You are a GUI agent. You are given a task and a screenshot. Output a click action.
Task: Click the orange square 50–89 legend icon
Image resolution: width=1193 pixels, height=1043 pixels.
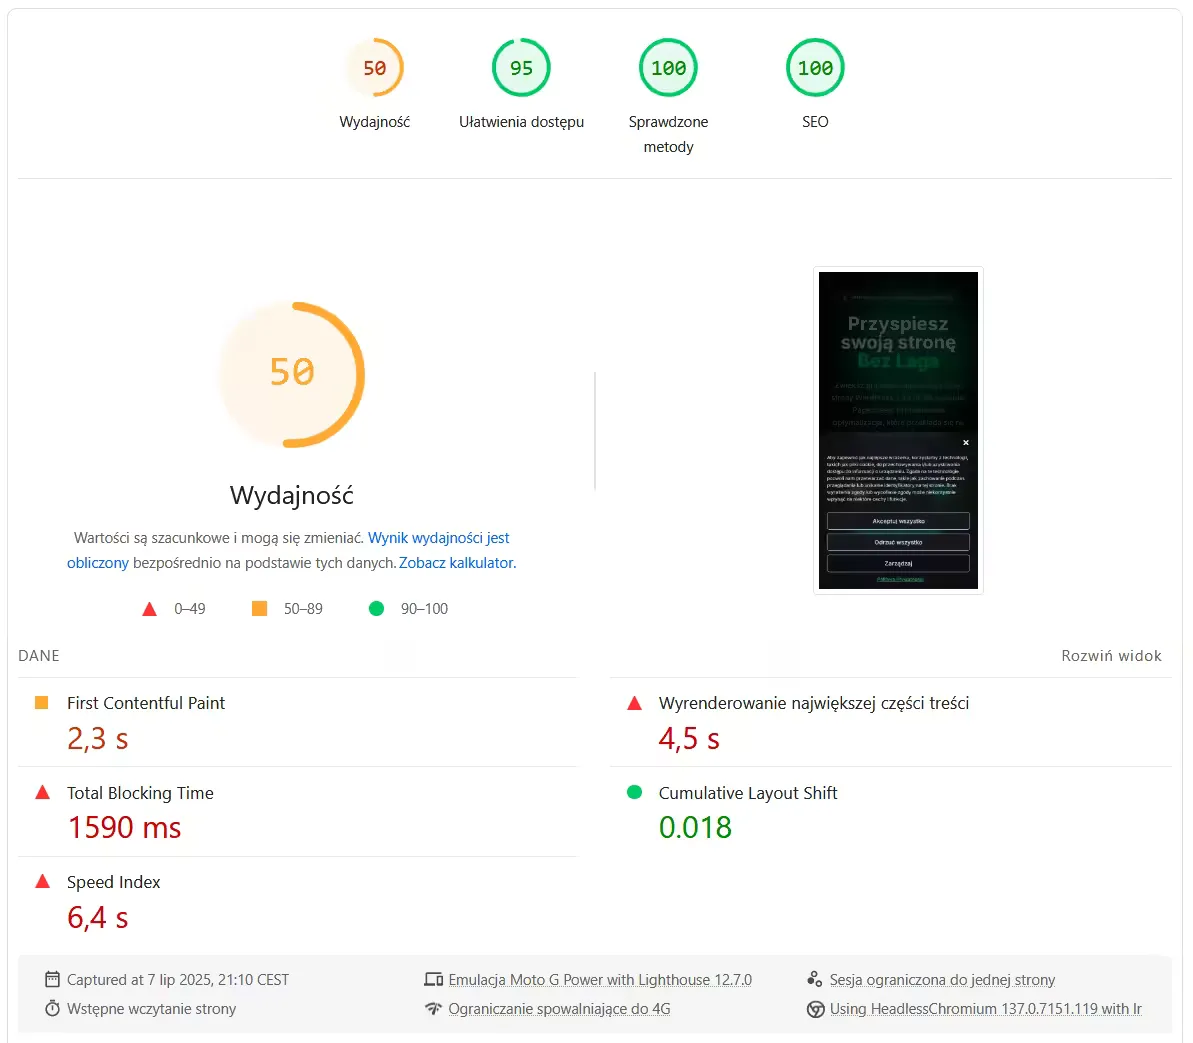259,609
